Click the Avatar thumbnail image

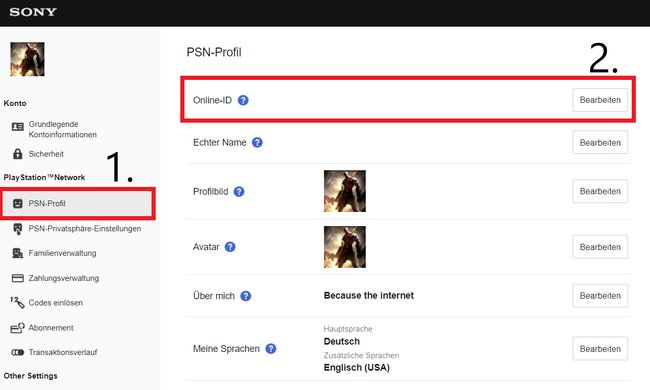pos(345,247)
